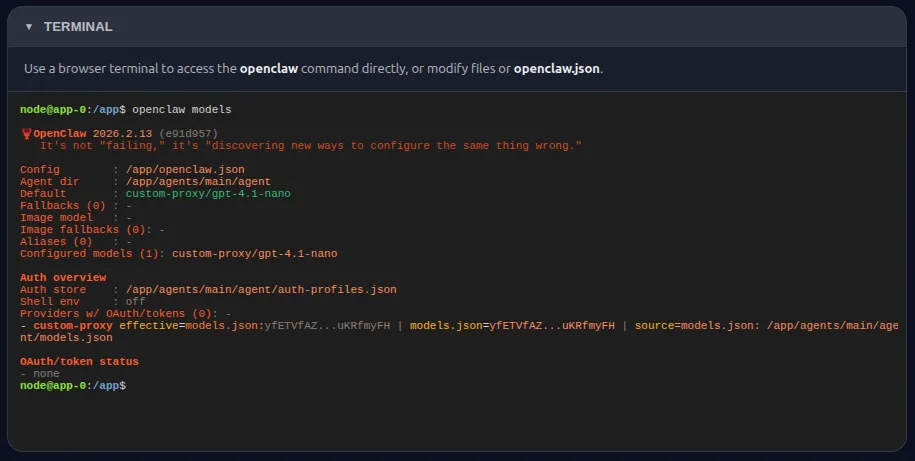Click the TERMINAL header title
This screenshot has height=461, width=915.
(78, 27)
